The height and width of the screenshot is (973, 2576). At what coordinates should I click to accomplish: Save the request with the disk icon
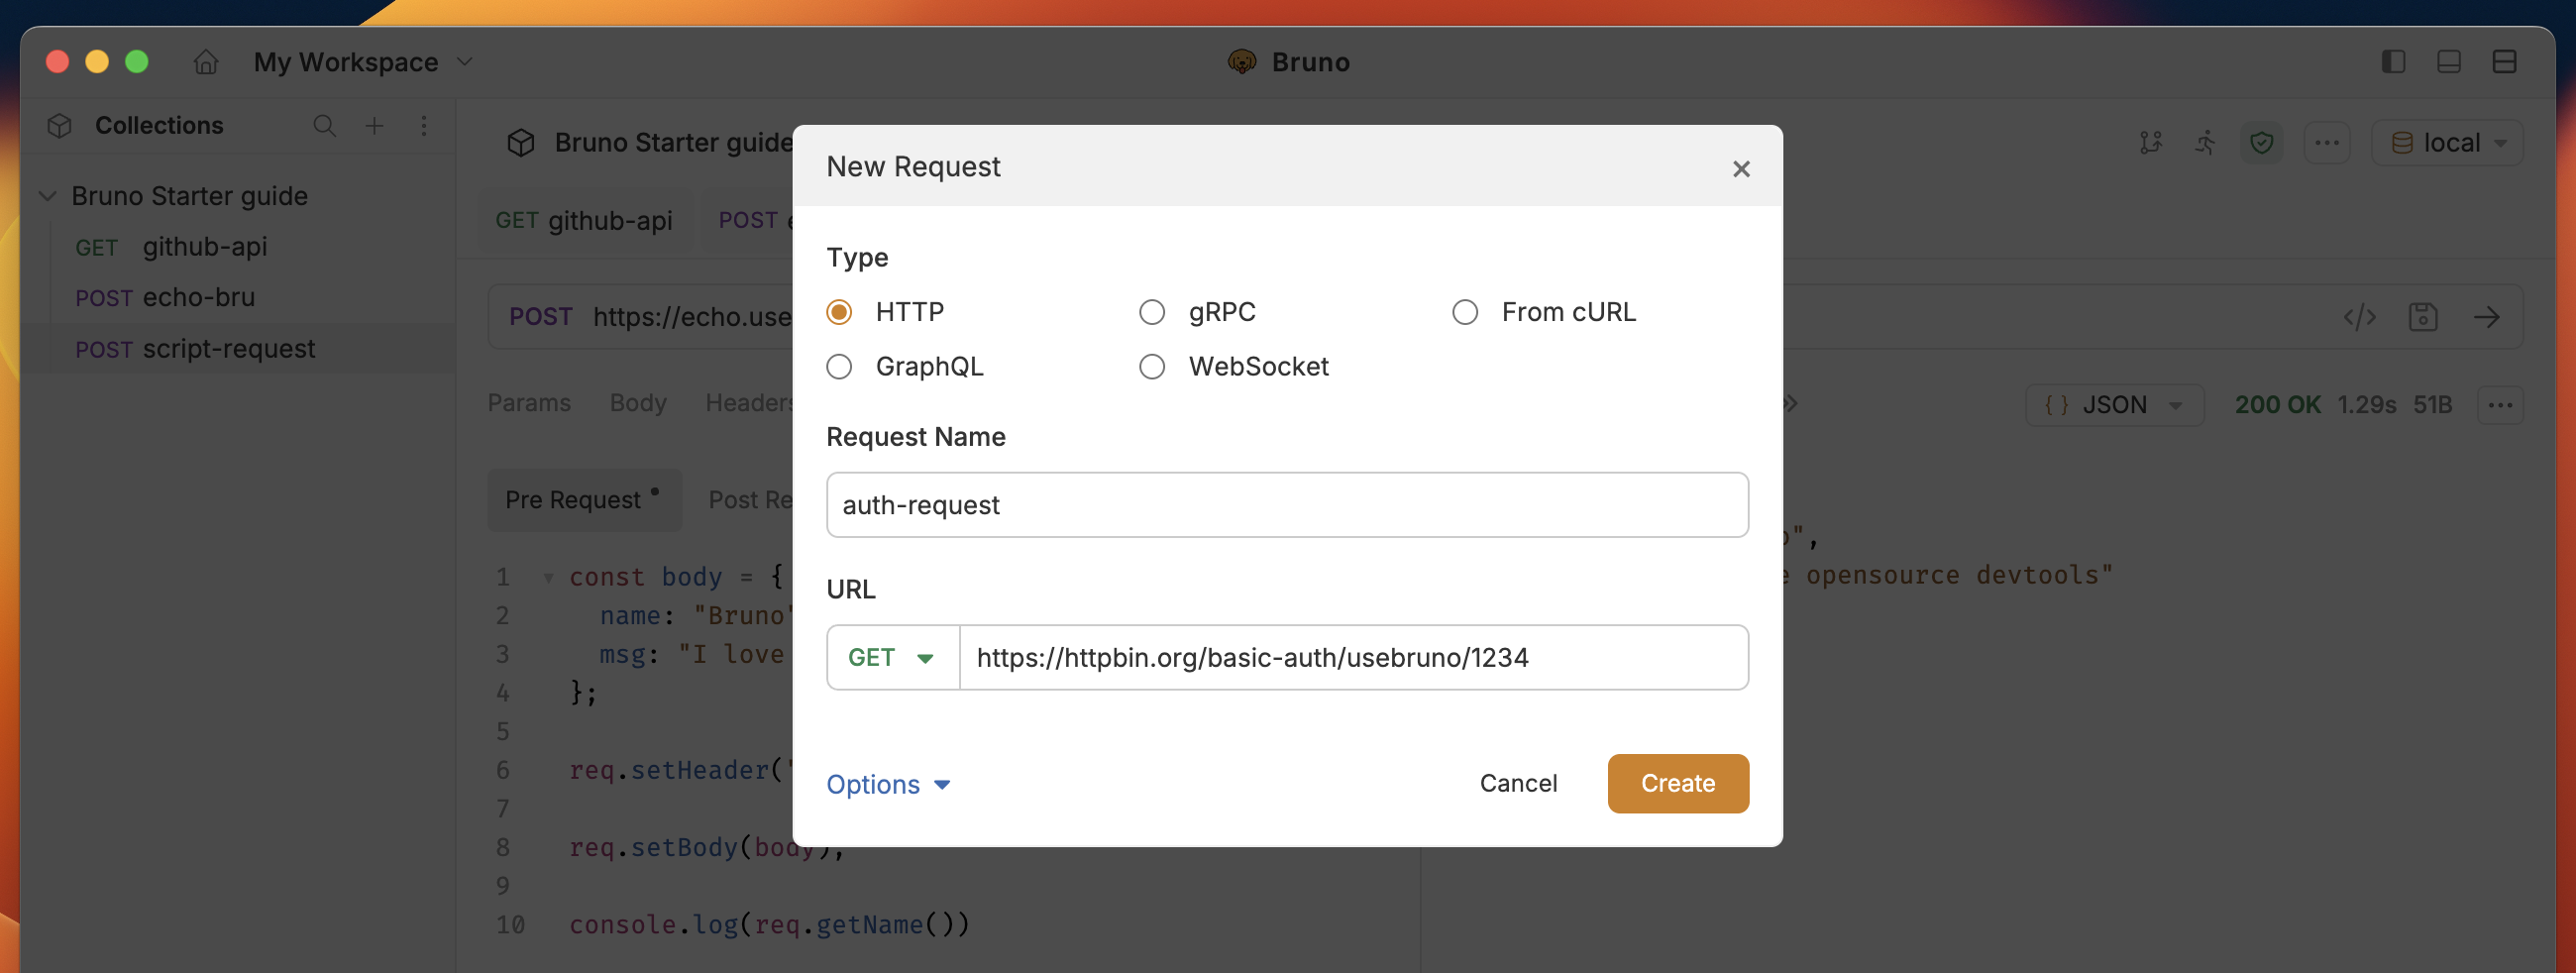click(2422, 318)
